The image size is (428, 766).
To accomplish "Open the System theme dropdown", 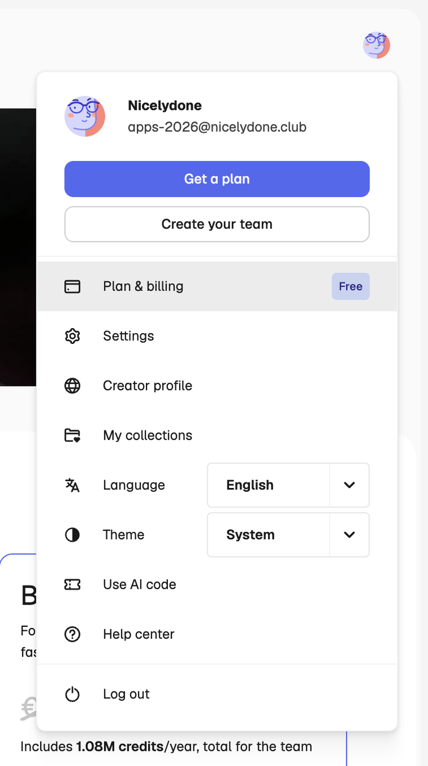I will (288, 535).
